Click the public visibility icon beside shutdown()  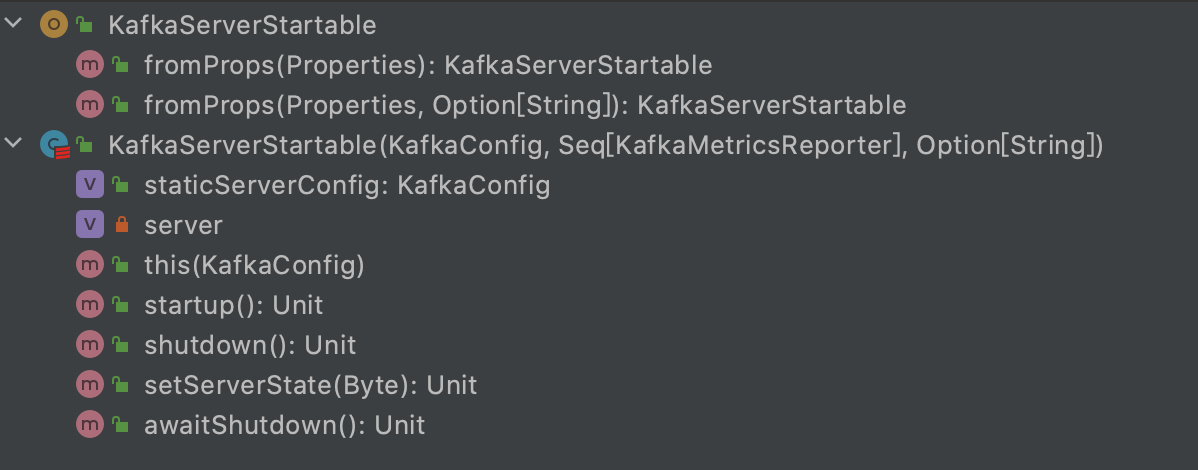coord(120,344)
